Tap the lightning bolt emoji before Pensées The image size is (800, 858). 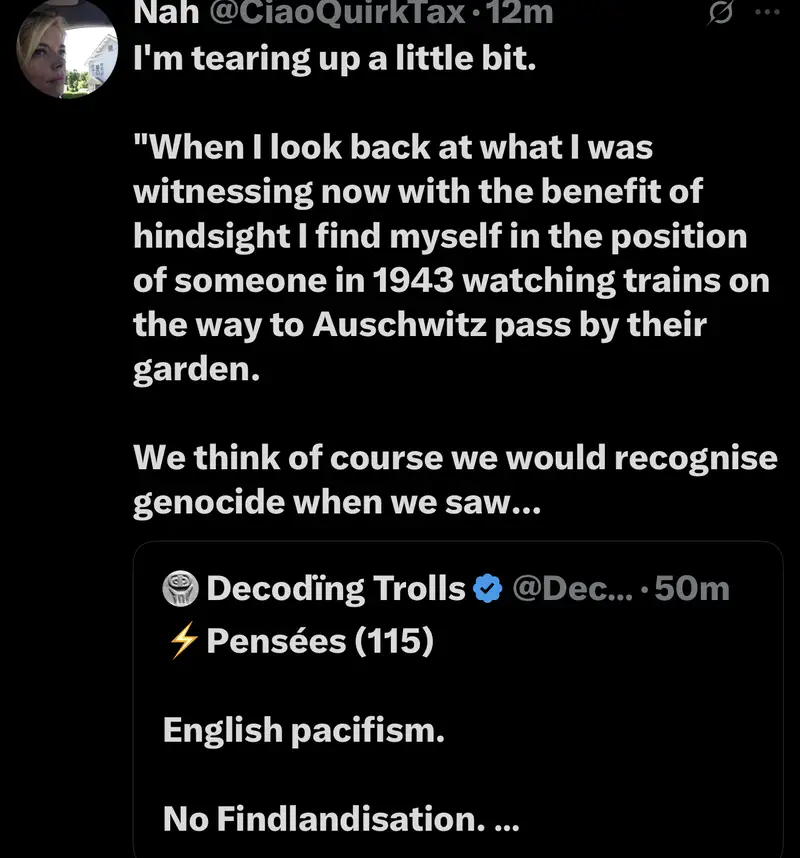pos(181,640)
